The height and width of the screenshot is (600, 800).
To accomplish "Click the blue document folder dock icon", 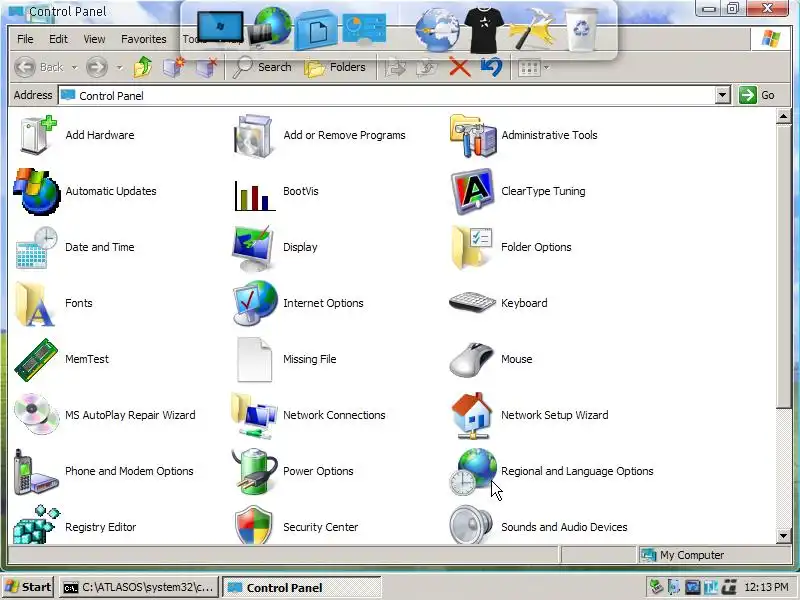I will tap(316, 31).
